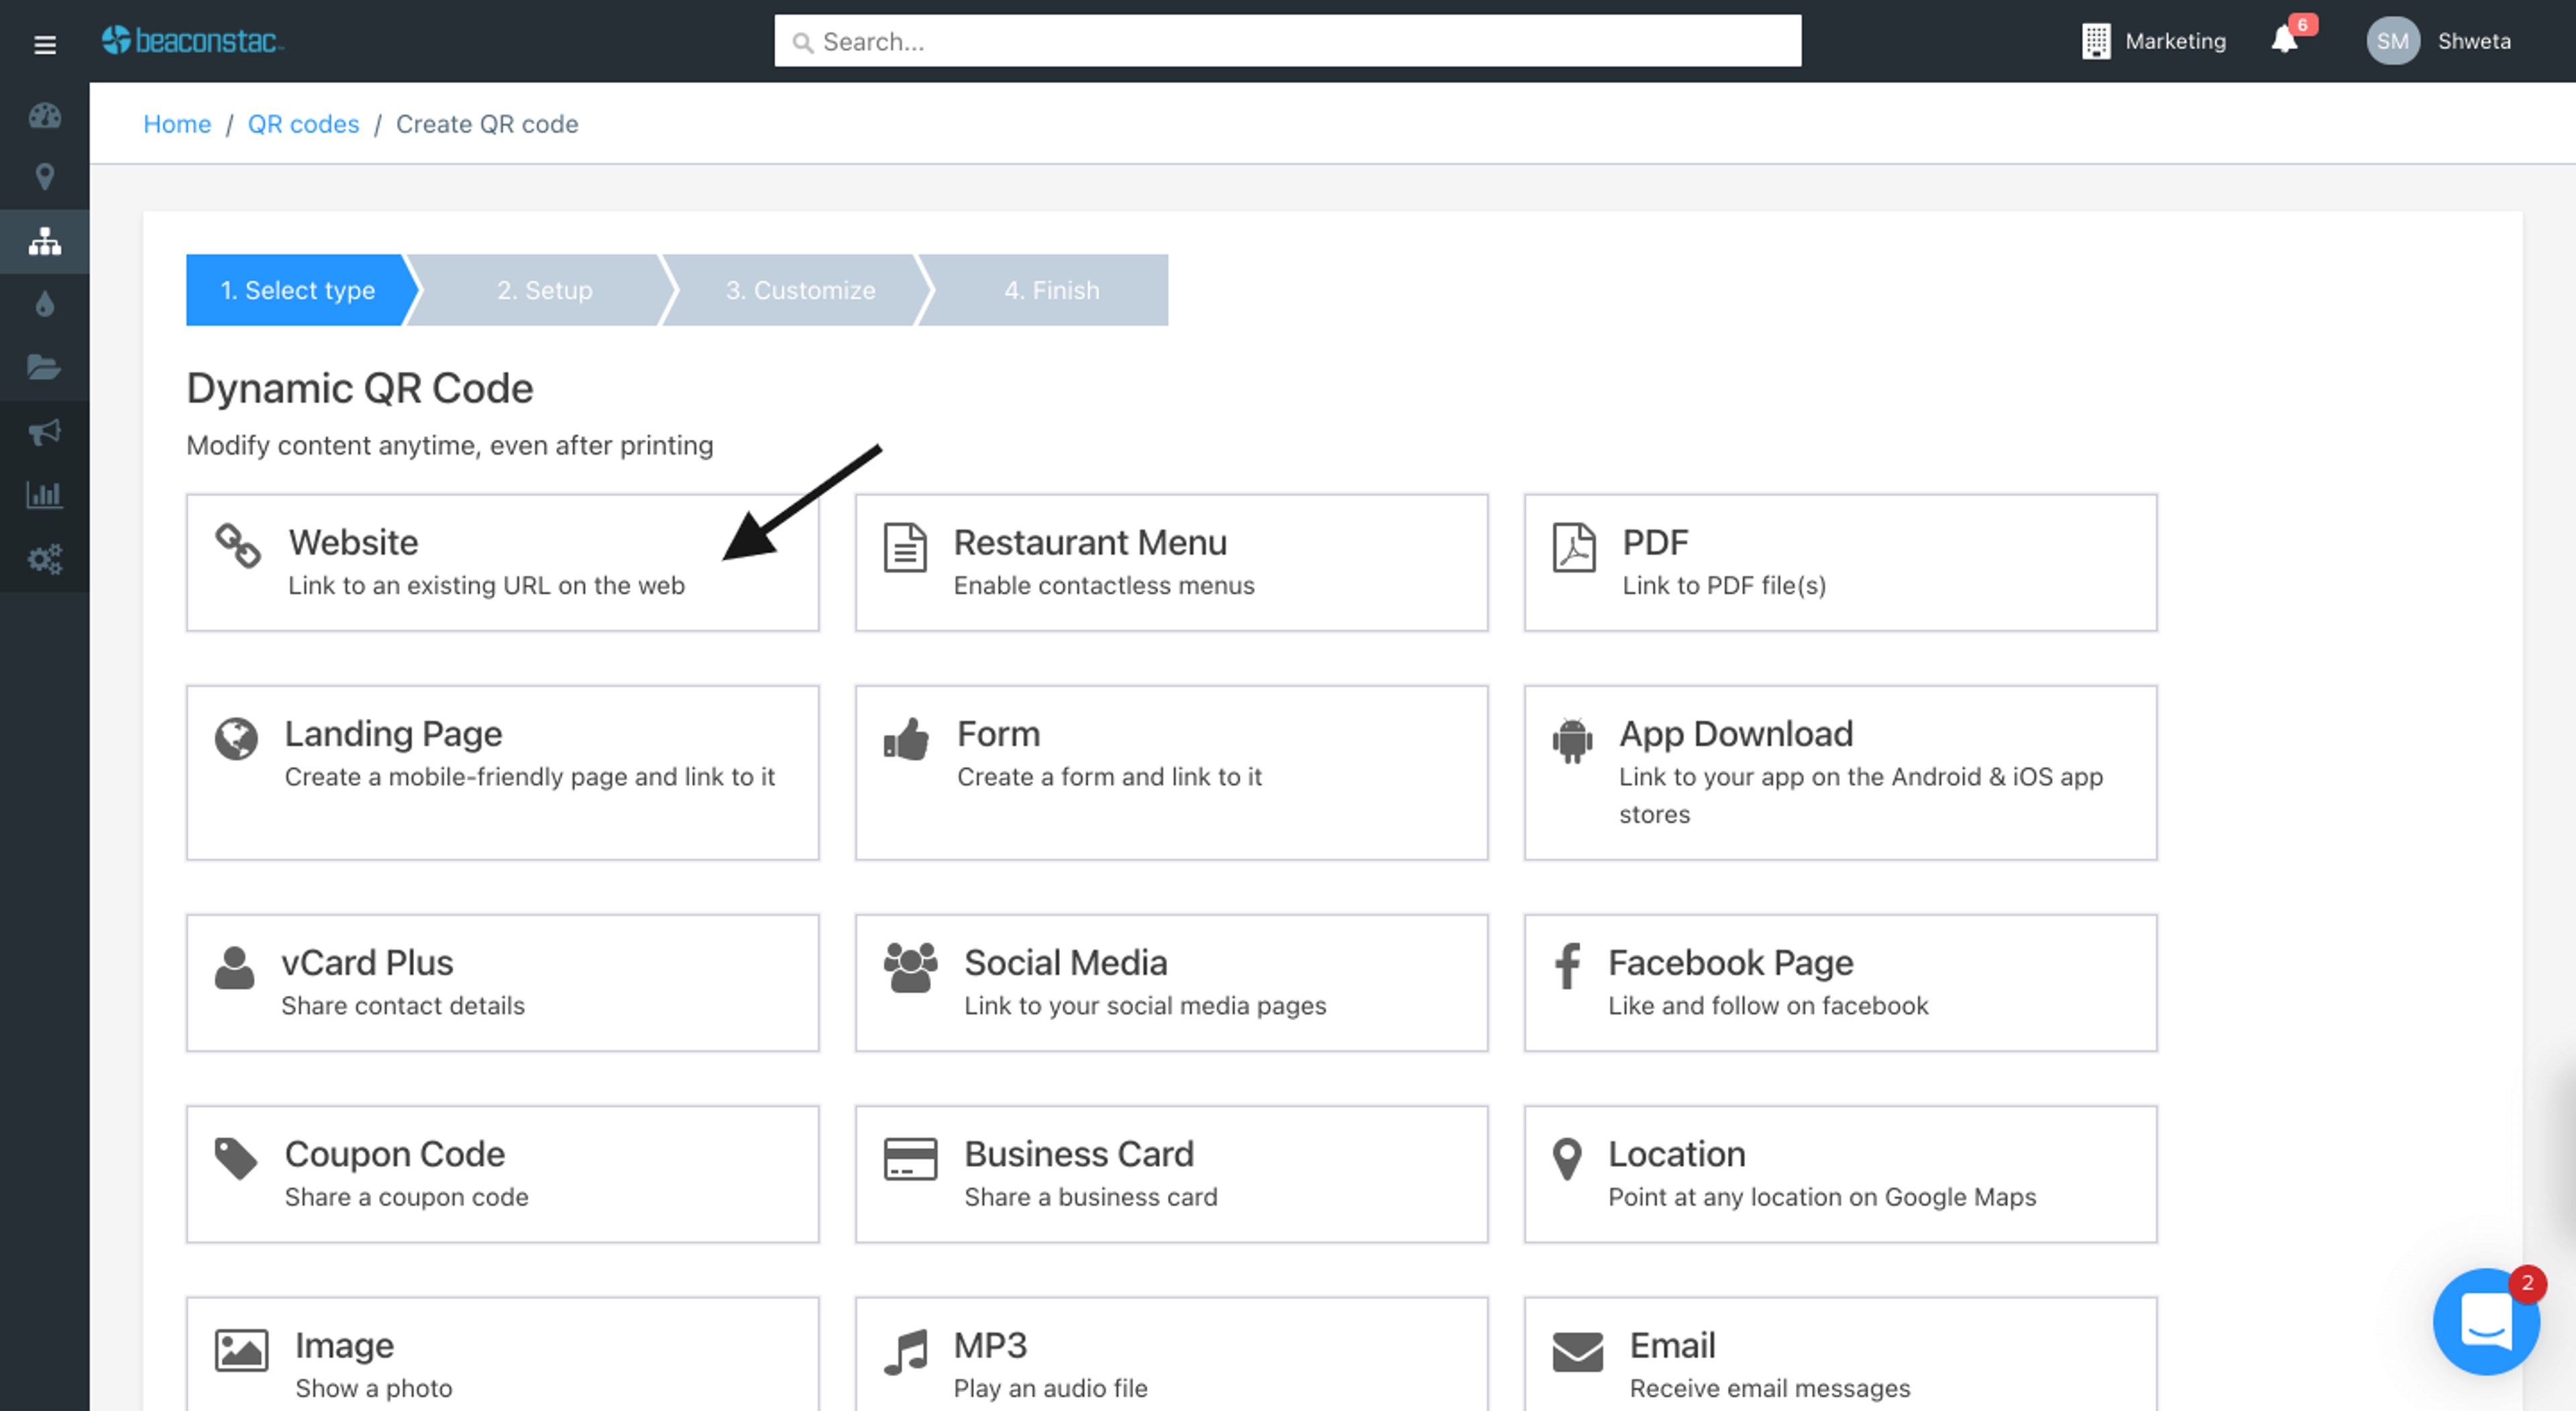
Task: Open settings gears sidebar icon
Action: tap(44, 558)
